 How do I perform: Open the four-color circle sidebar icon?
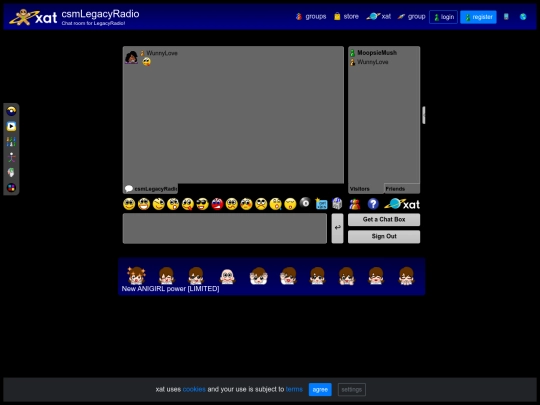[11, 188]
